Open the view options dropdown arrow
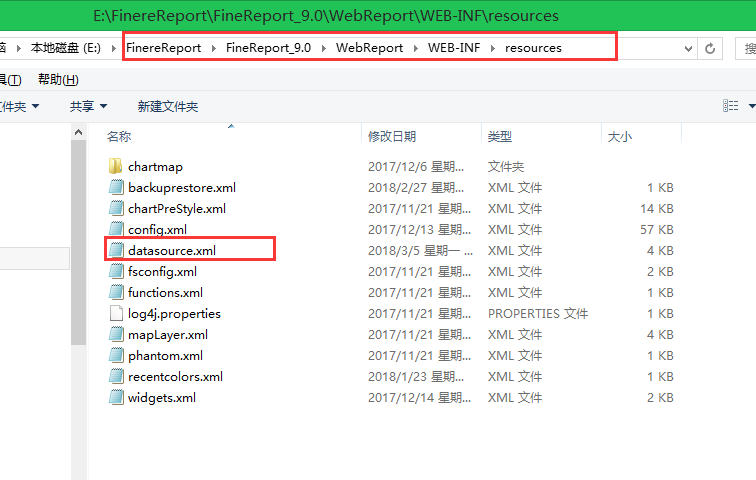 [752, 106]
